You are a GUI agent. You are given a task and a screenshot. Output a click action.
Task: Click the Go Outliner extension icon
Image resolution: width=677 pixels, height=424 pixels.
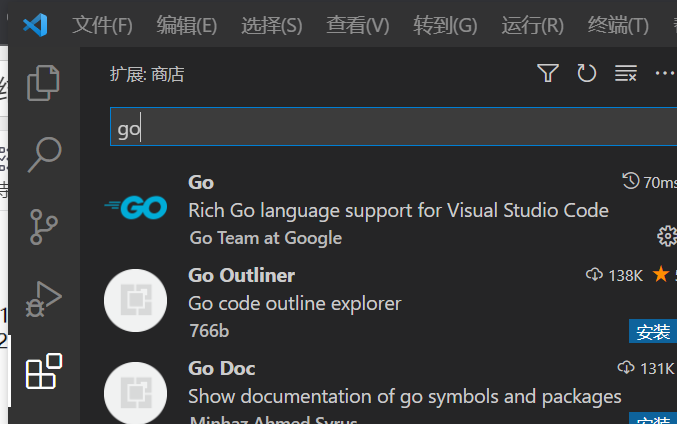coord(136,301)
